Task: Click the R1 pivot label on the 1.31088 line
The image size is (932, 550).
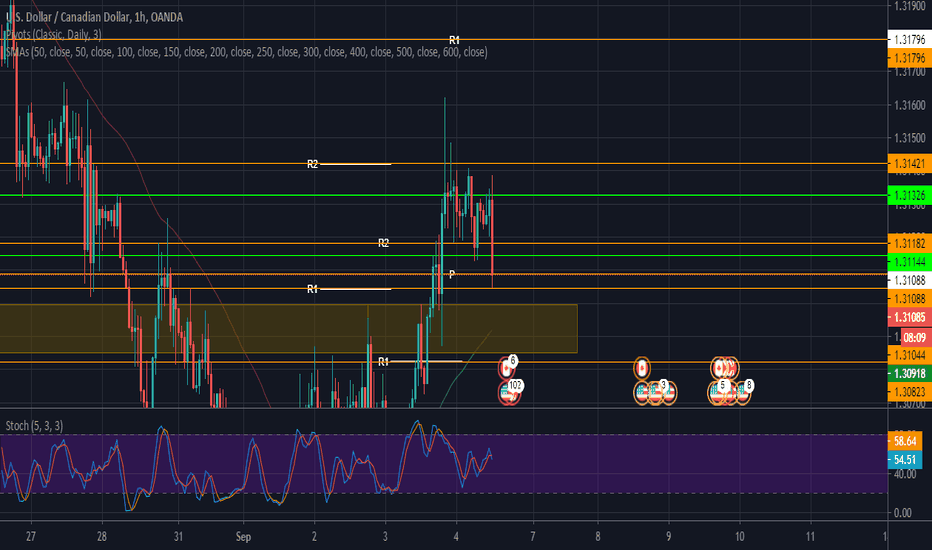Action: (313, 289)
